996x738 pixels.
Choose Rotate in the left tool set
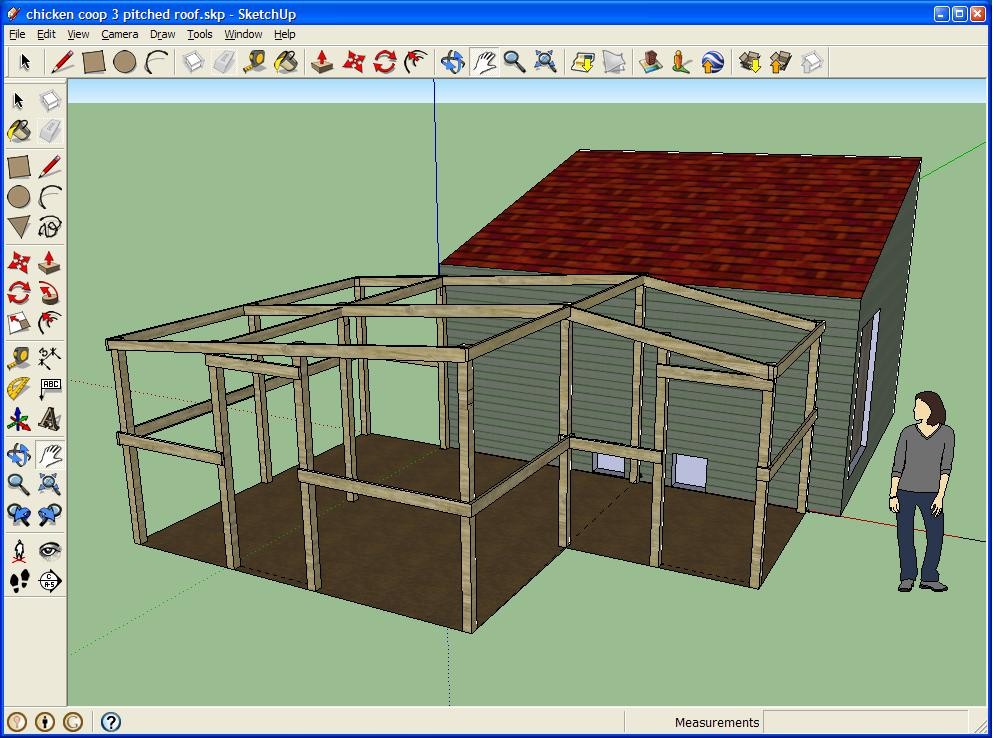tap(18, 293)
